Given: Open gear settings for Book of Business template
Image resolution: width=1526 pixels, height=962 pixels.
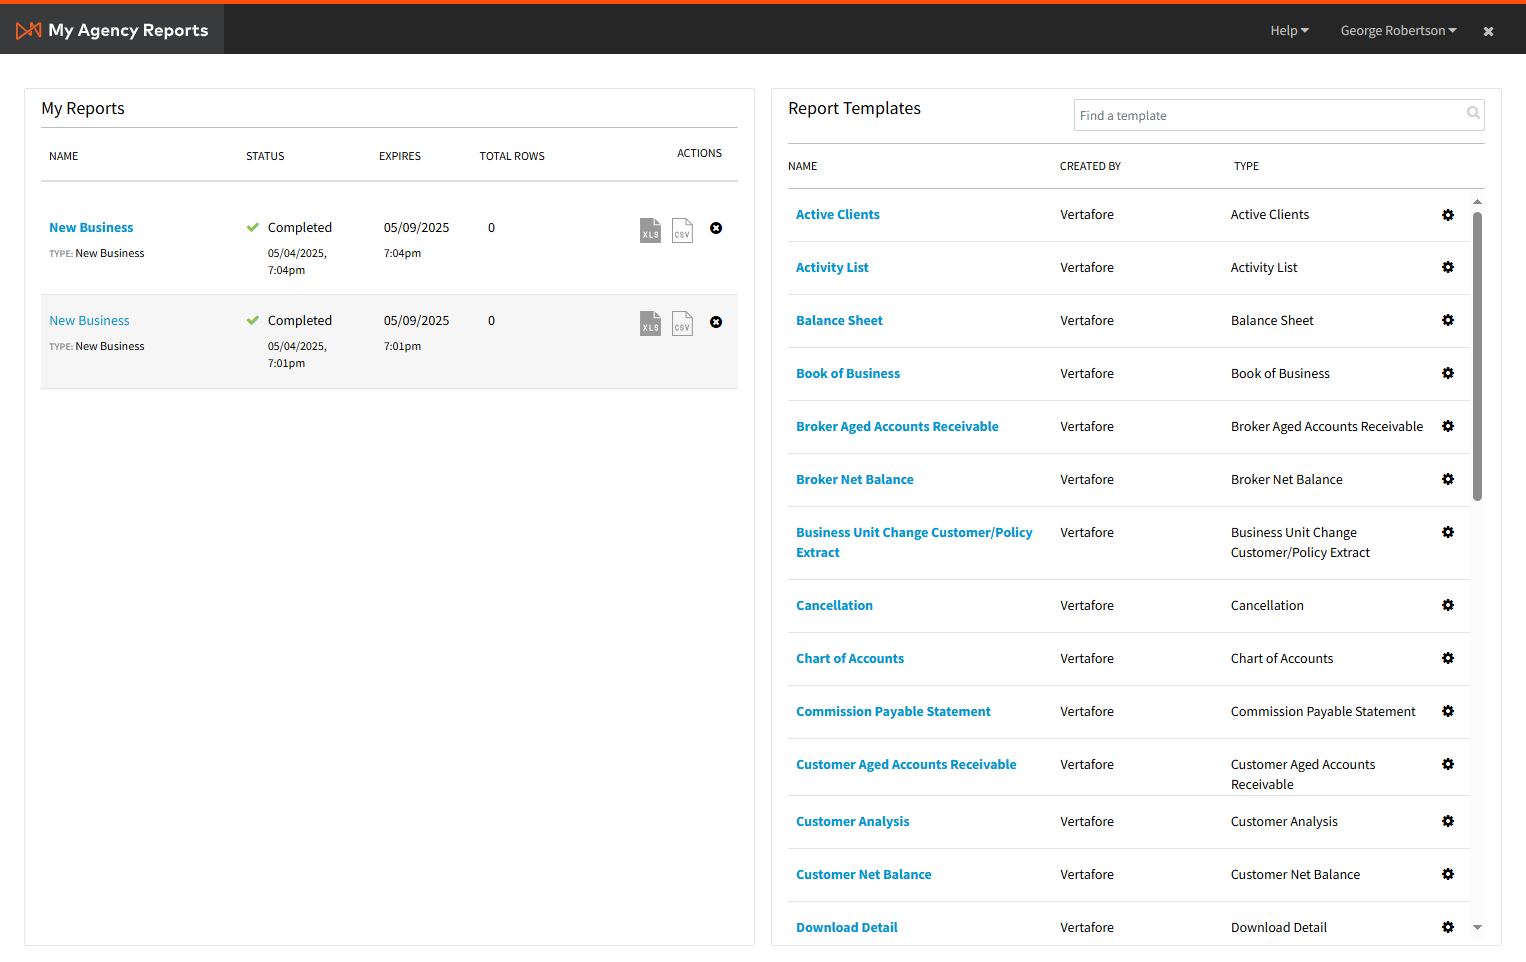Looking at the screenshot, I should pyautogui.click(x=1448, y=373).
